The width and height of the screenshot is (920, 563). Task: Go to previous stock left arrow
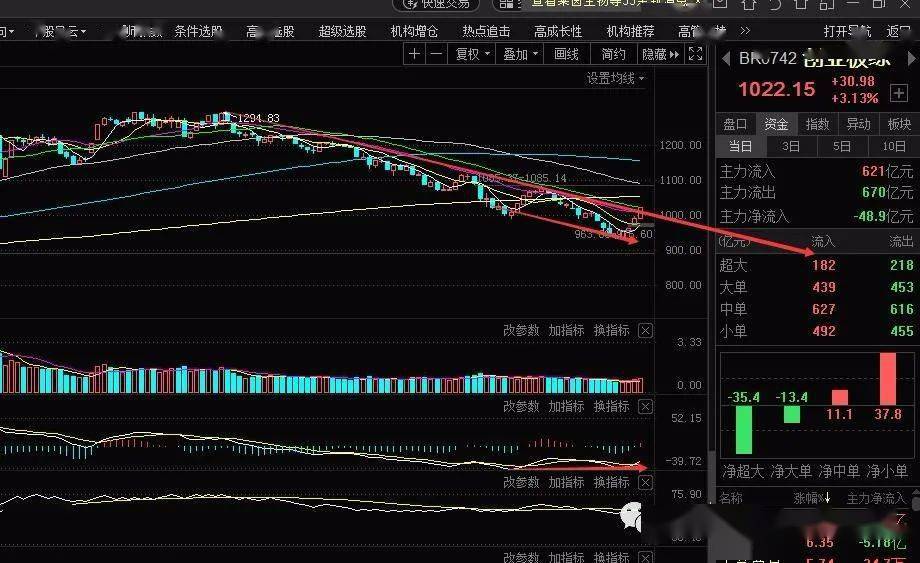click(x=726, y=59)
